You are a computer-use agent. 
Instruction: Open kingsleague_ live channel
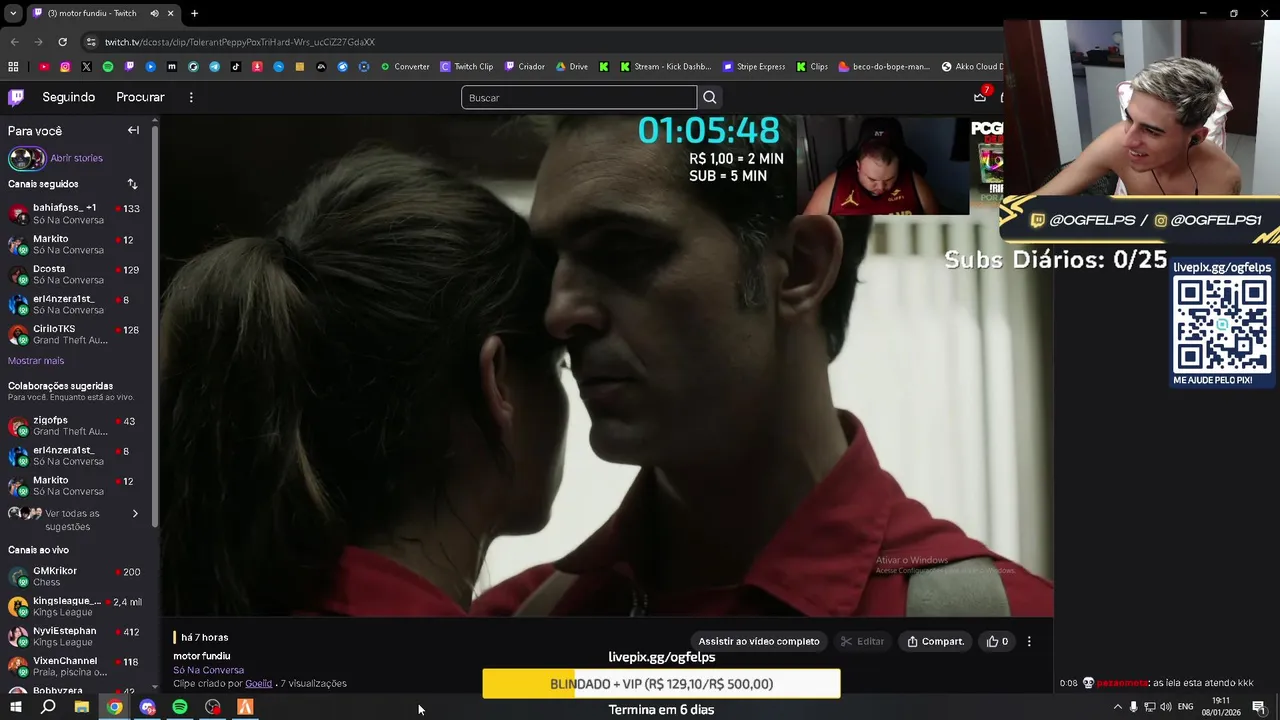(x=75, y=607)
